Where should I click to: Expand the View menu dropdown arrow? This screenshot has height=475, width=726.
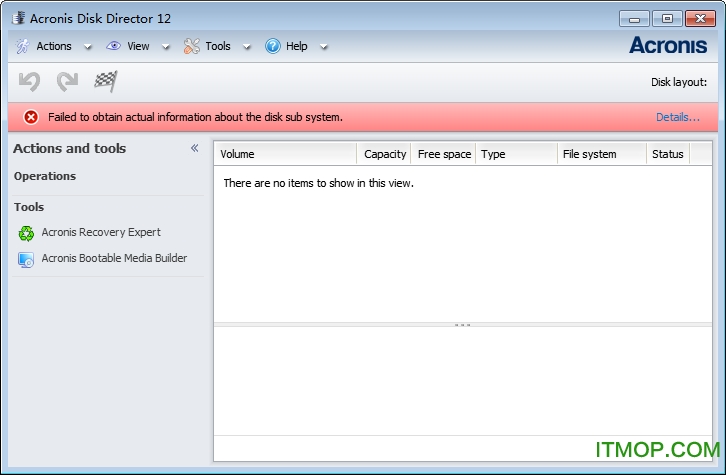[164, 47]
